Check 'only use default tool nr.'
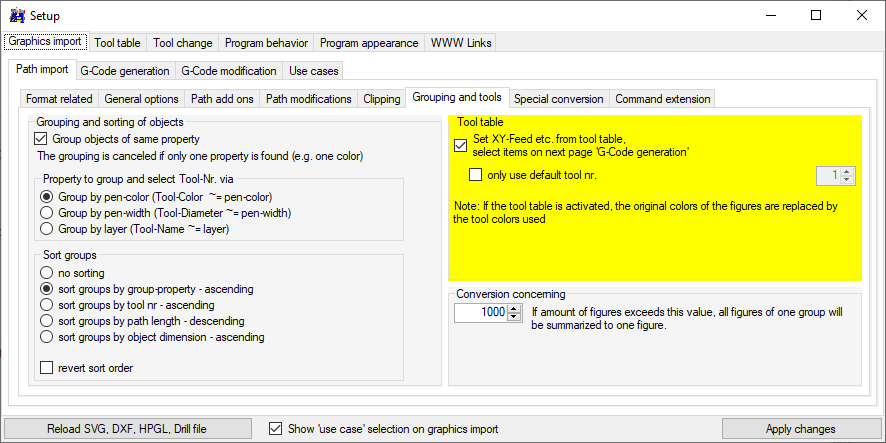Image resolution: width=886 pixels, height=443 pixels. [x=476, y=175]
